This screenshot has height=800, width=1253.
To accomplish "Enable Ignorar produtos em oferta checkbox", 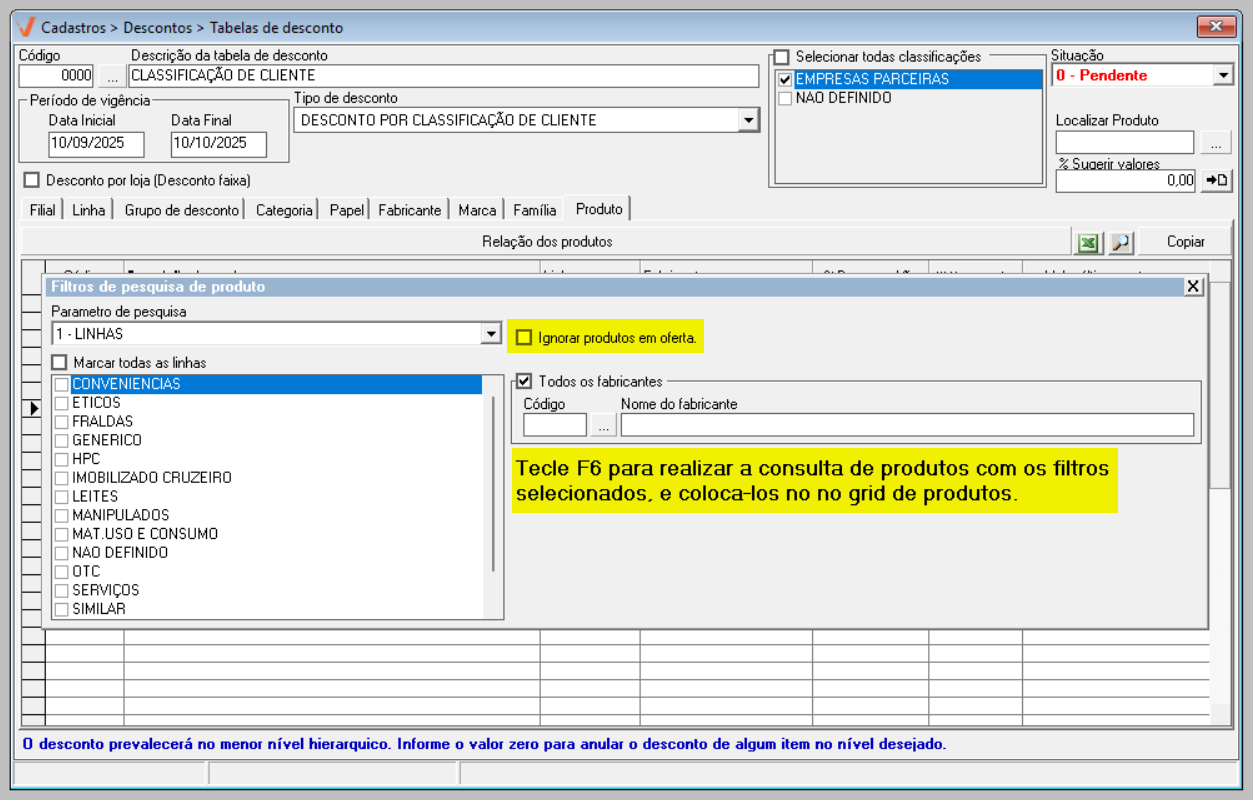I will coord(524,338).
